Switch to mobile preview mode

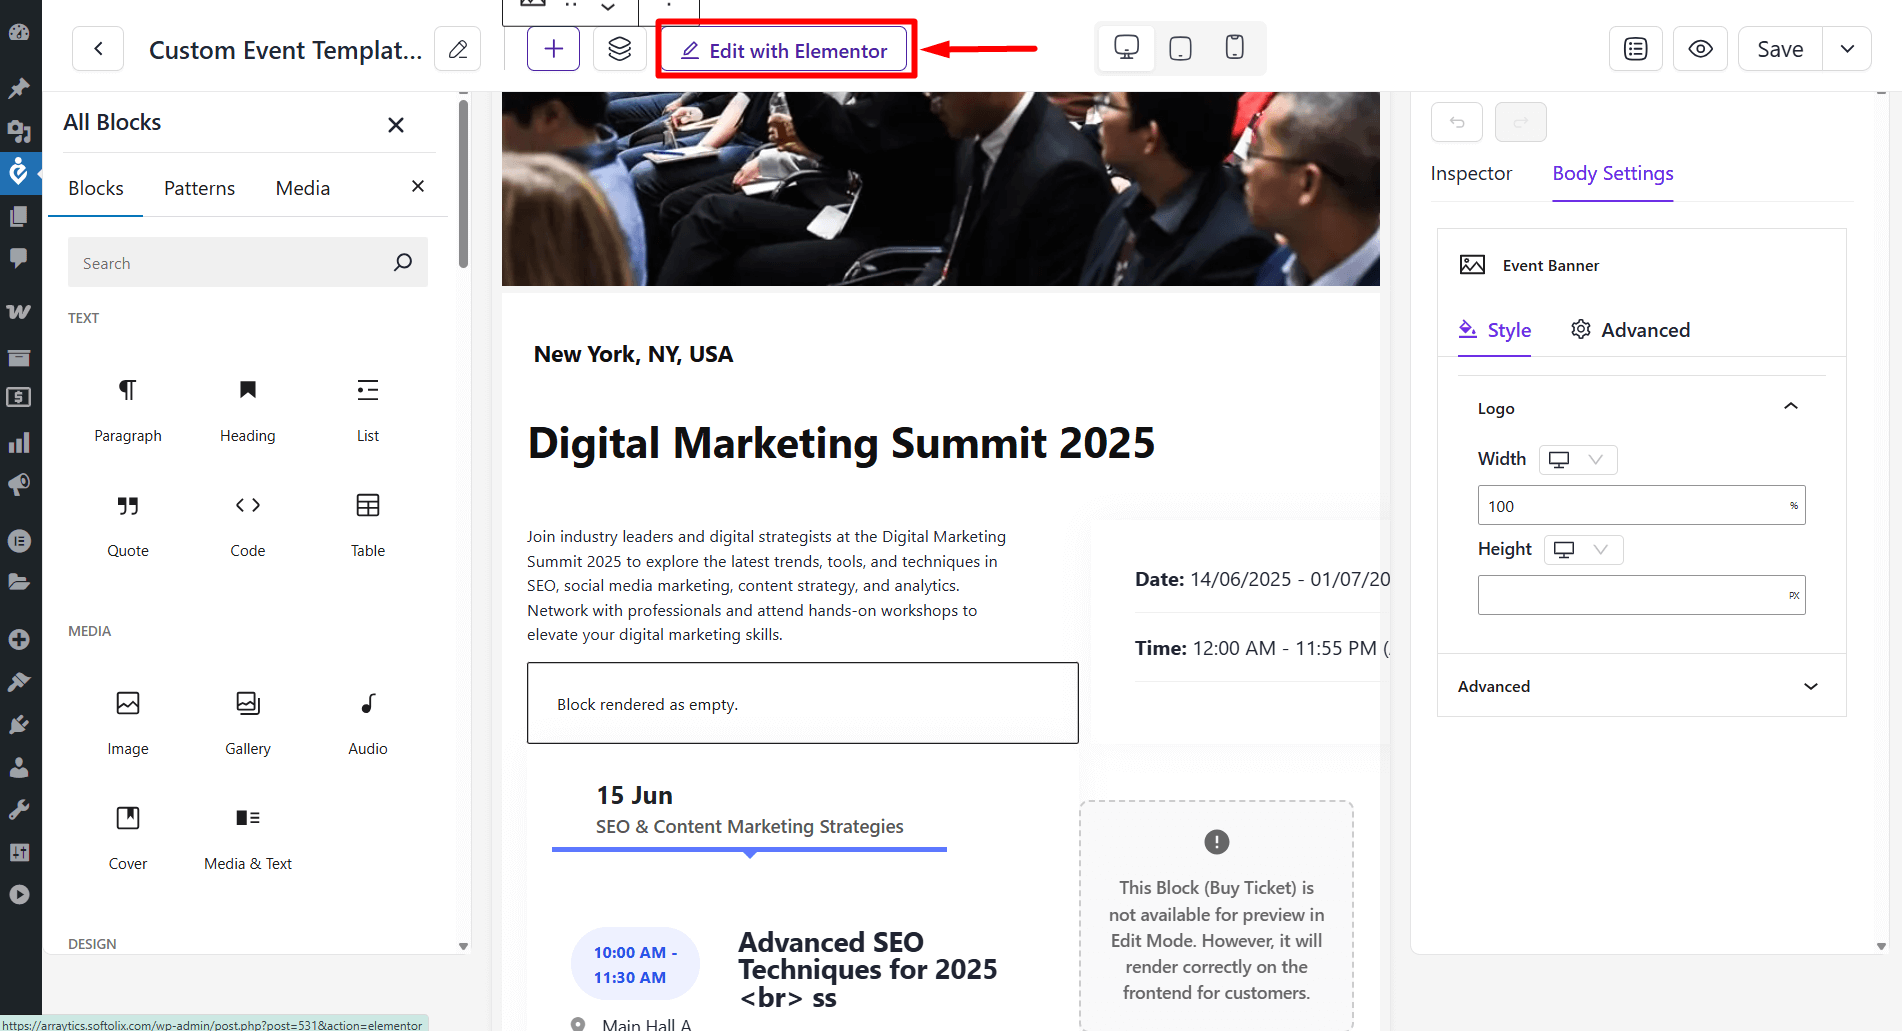(x=1235, y=48)
